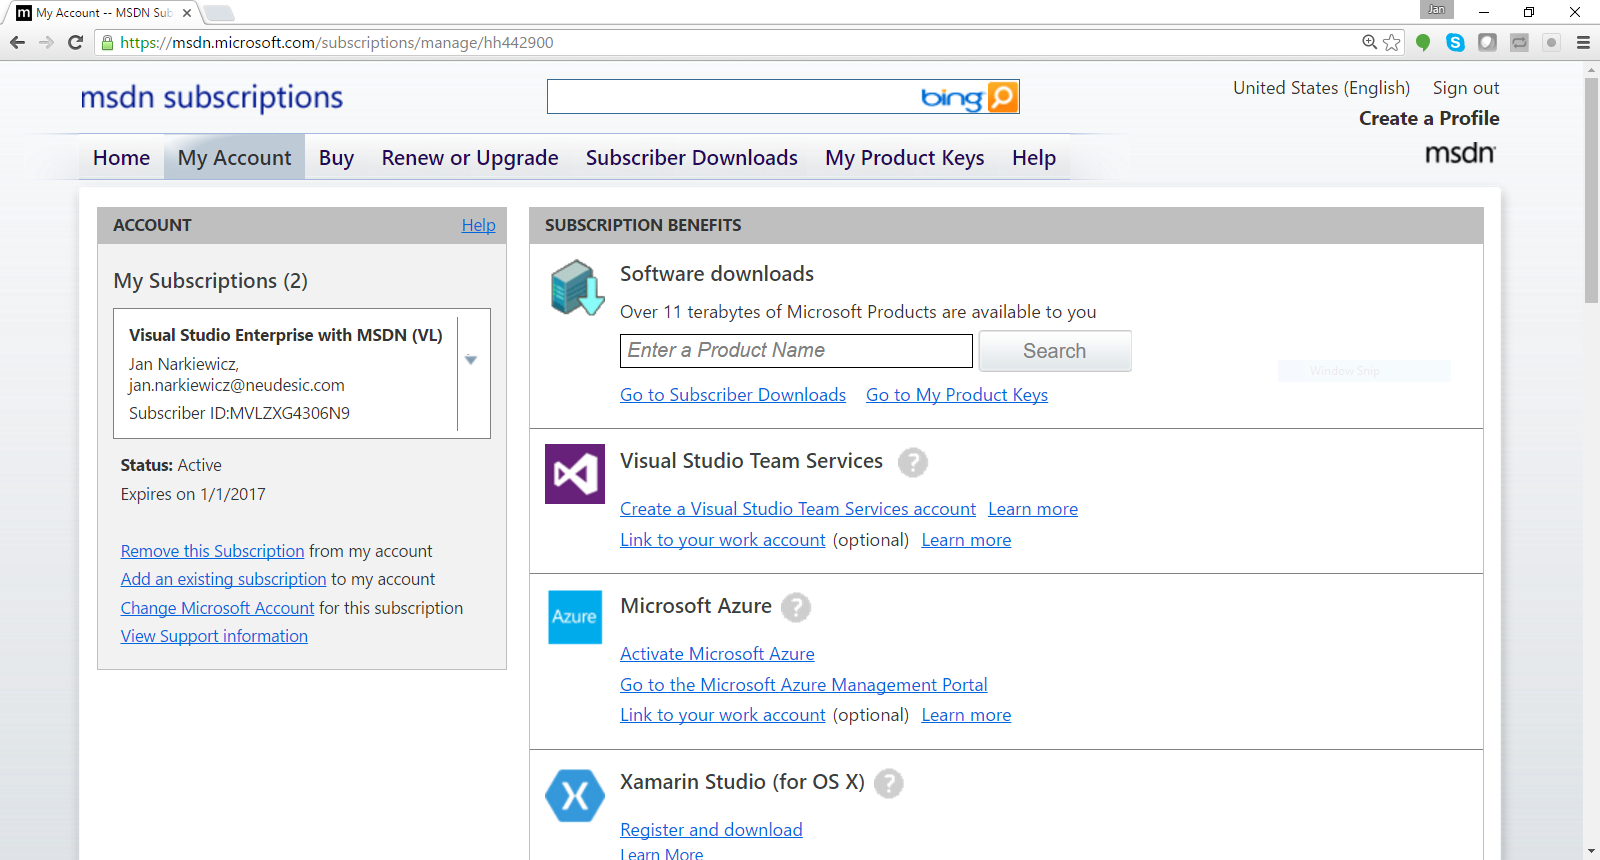Viewport: 1600px width, 860px height.
Task: Open the zoom indicator in address bar
Action: 1369,42
